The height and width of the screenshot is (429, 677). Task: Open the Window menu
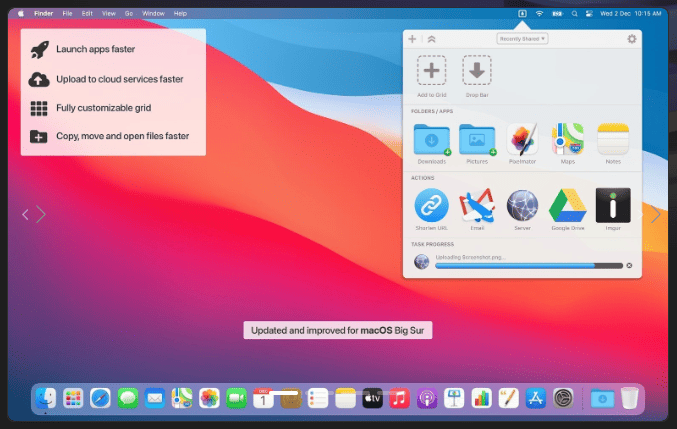[153, 13]
